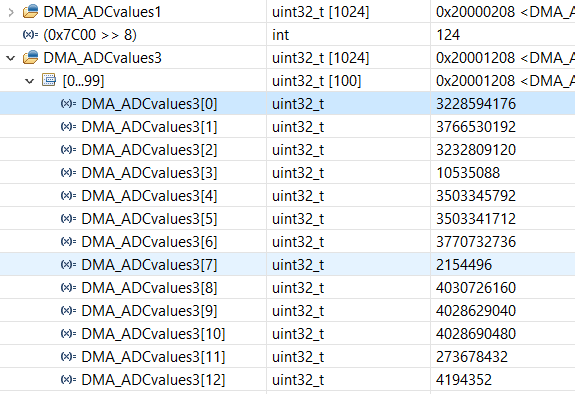Click the value 4028629040

476,311
